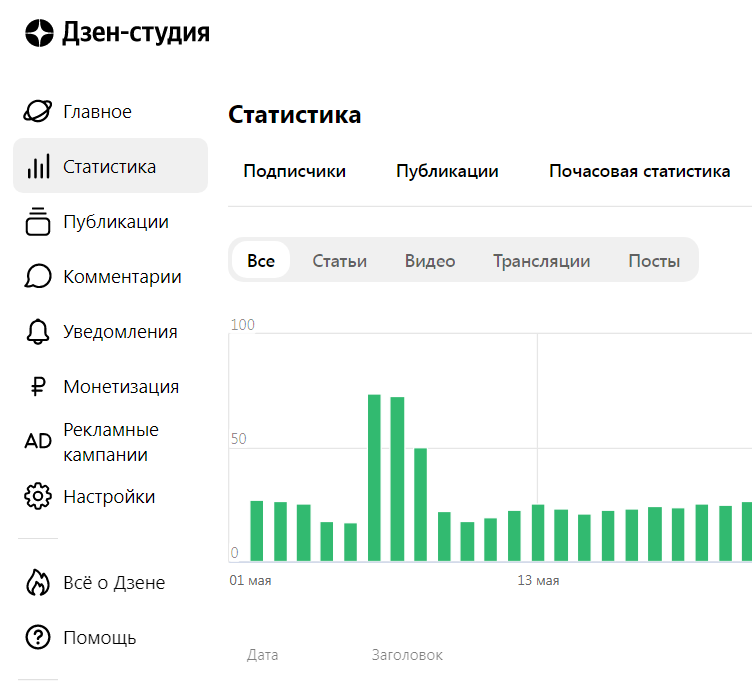The width and height of the screenshot is (752, 700).
Task: Open Монетизация section
Action: point(121,386)
